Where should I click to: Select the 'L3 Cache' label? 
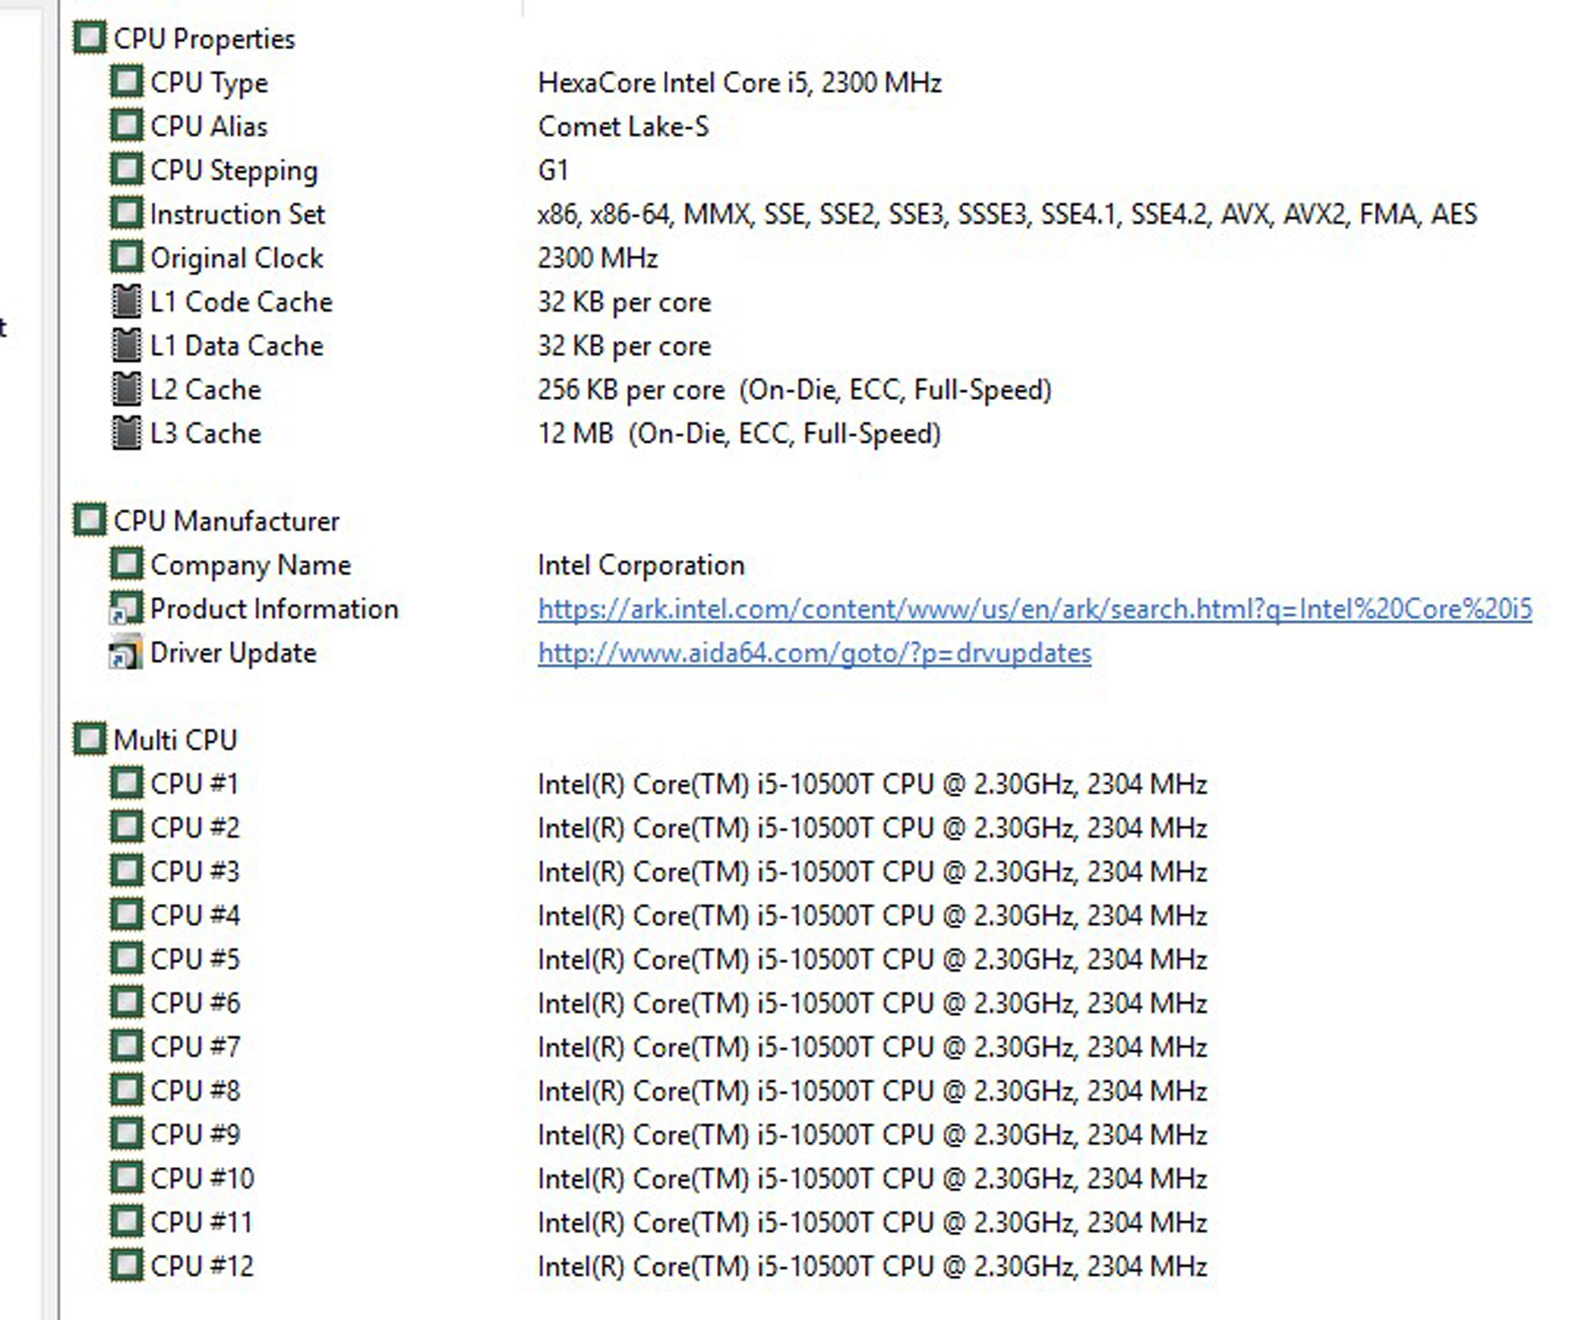[205, 434]
